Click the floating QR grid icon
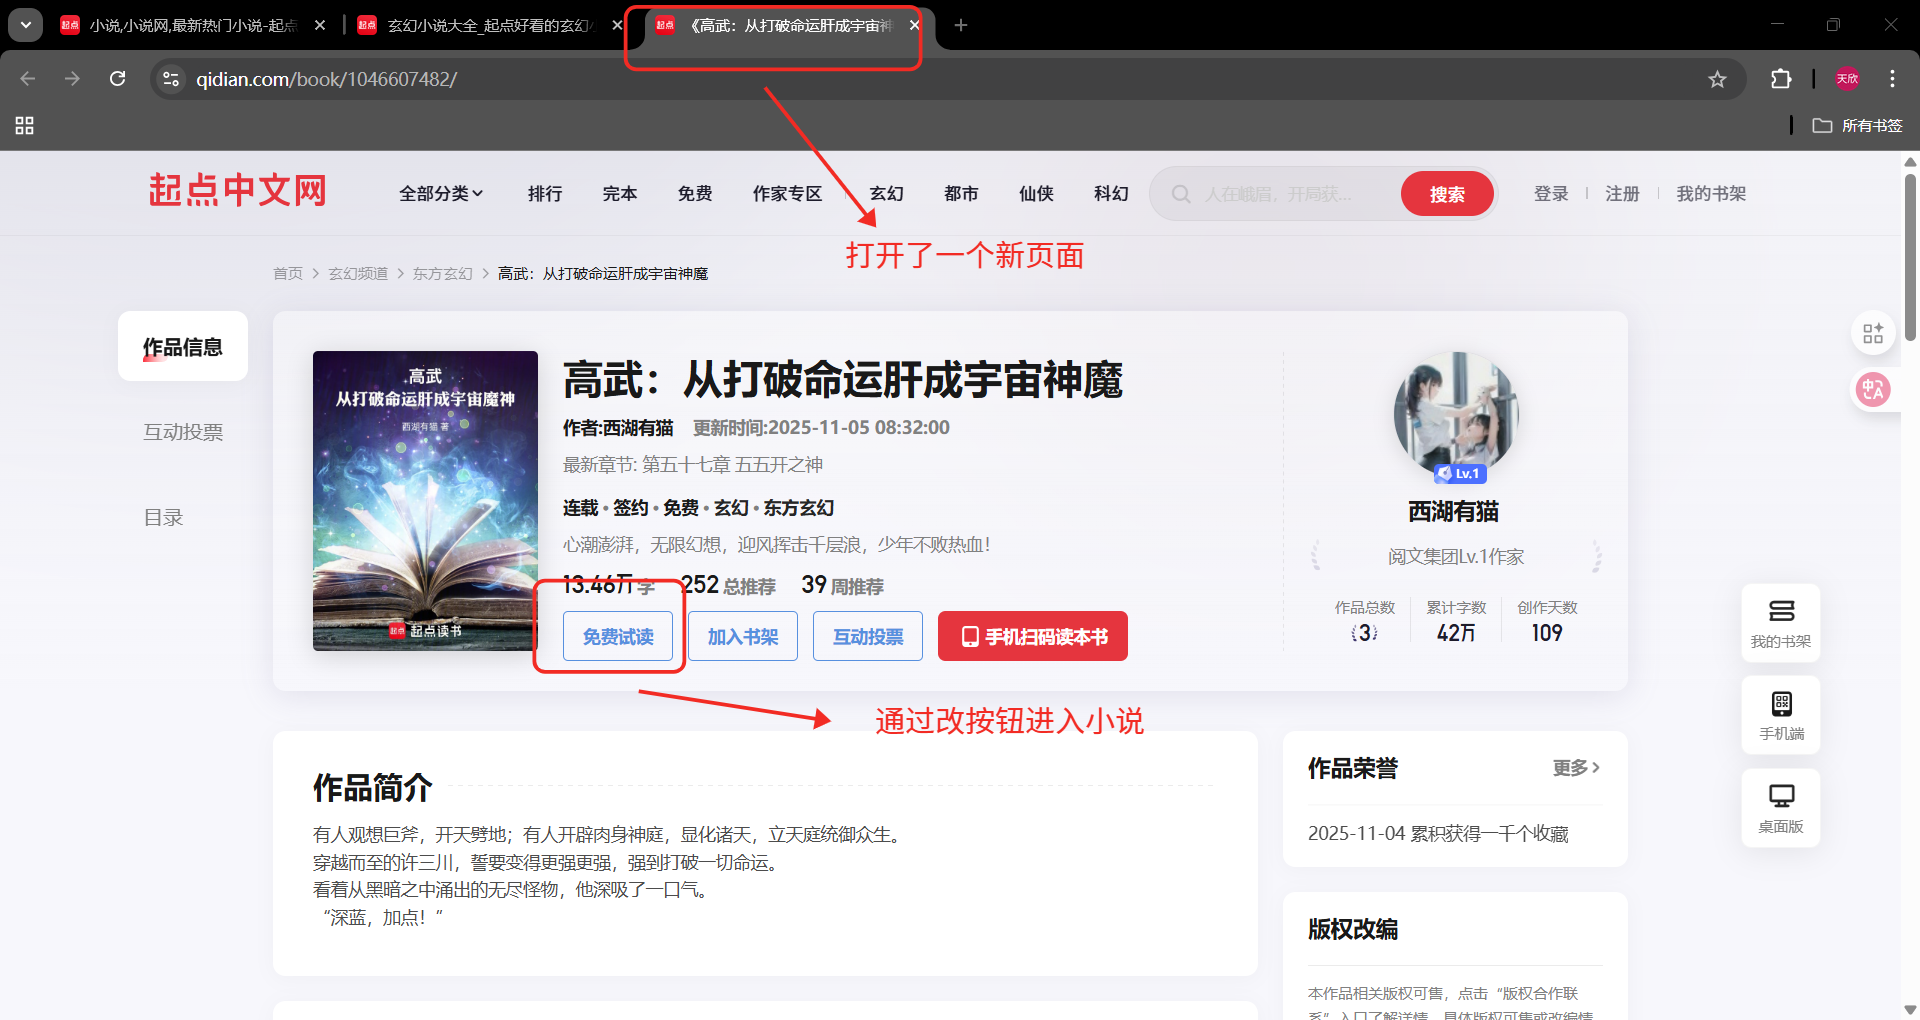This screenshot has height=1020, width=1920. pos(1873,333)
